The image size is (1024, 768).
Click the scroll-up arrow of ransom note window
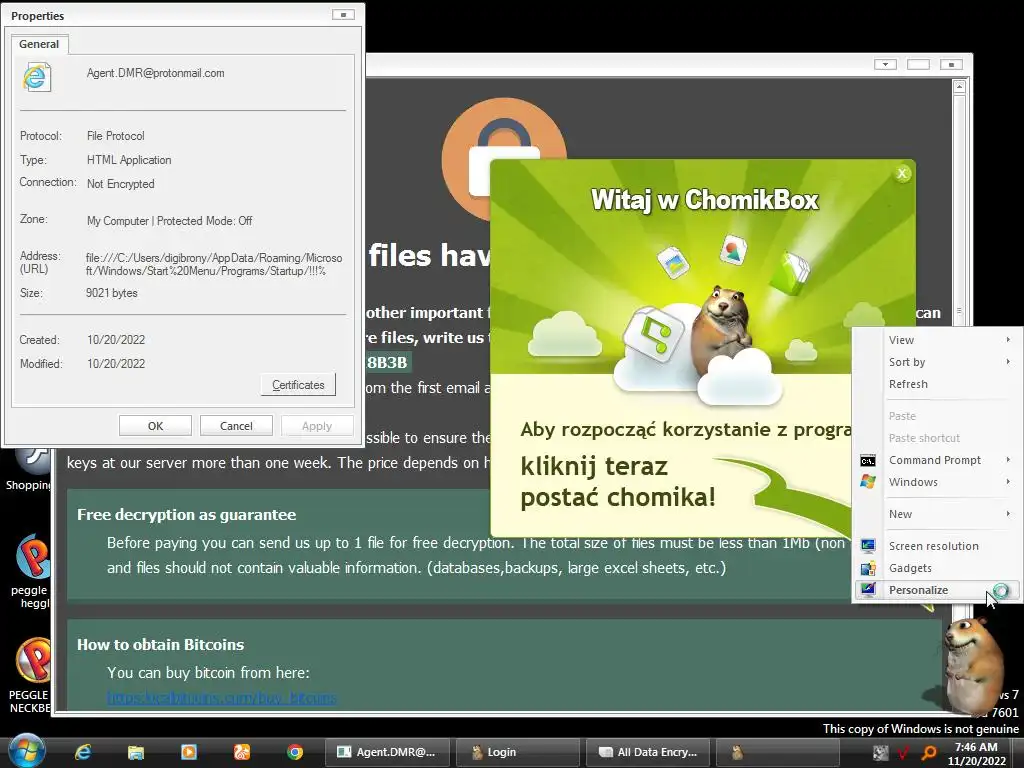pyautogui.click(x=959, y=86)
